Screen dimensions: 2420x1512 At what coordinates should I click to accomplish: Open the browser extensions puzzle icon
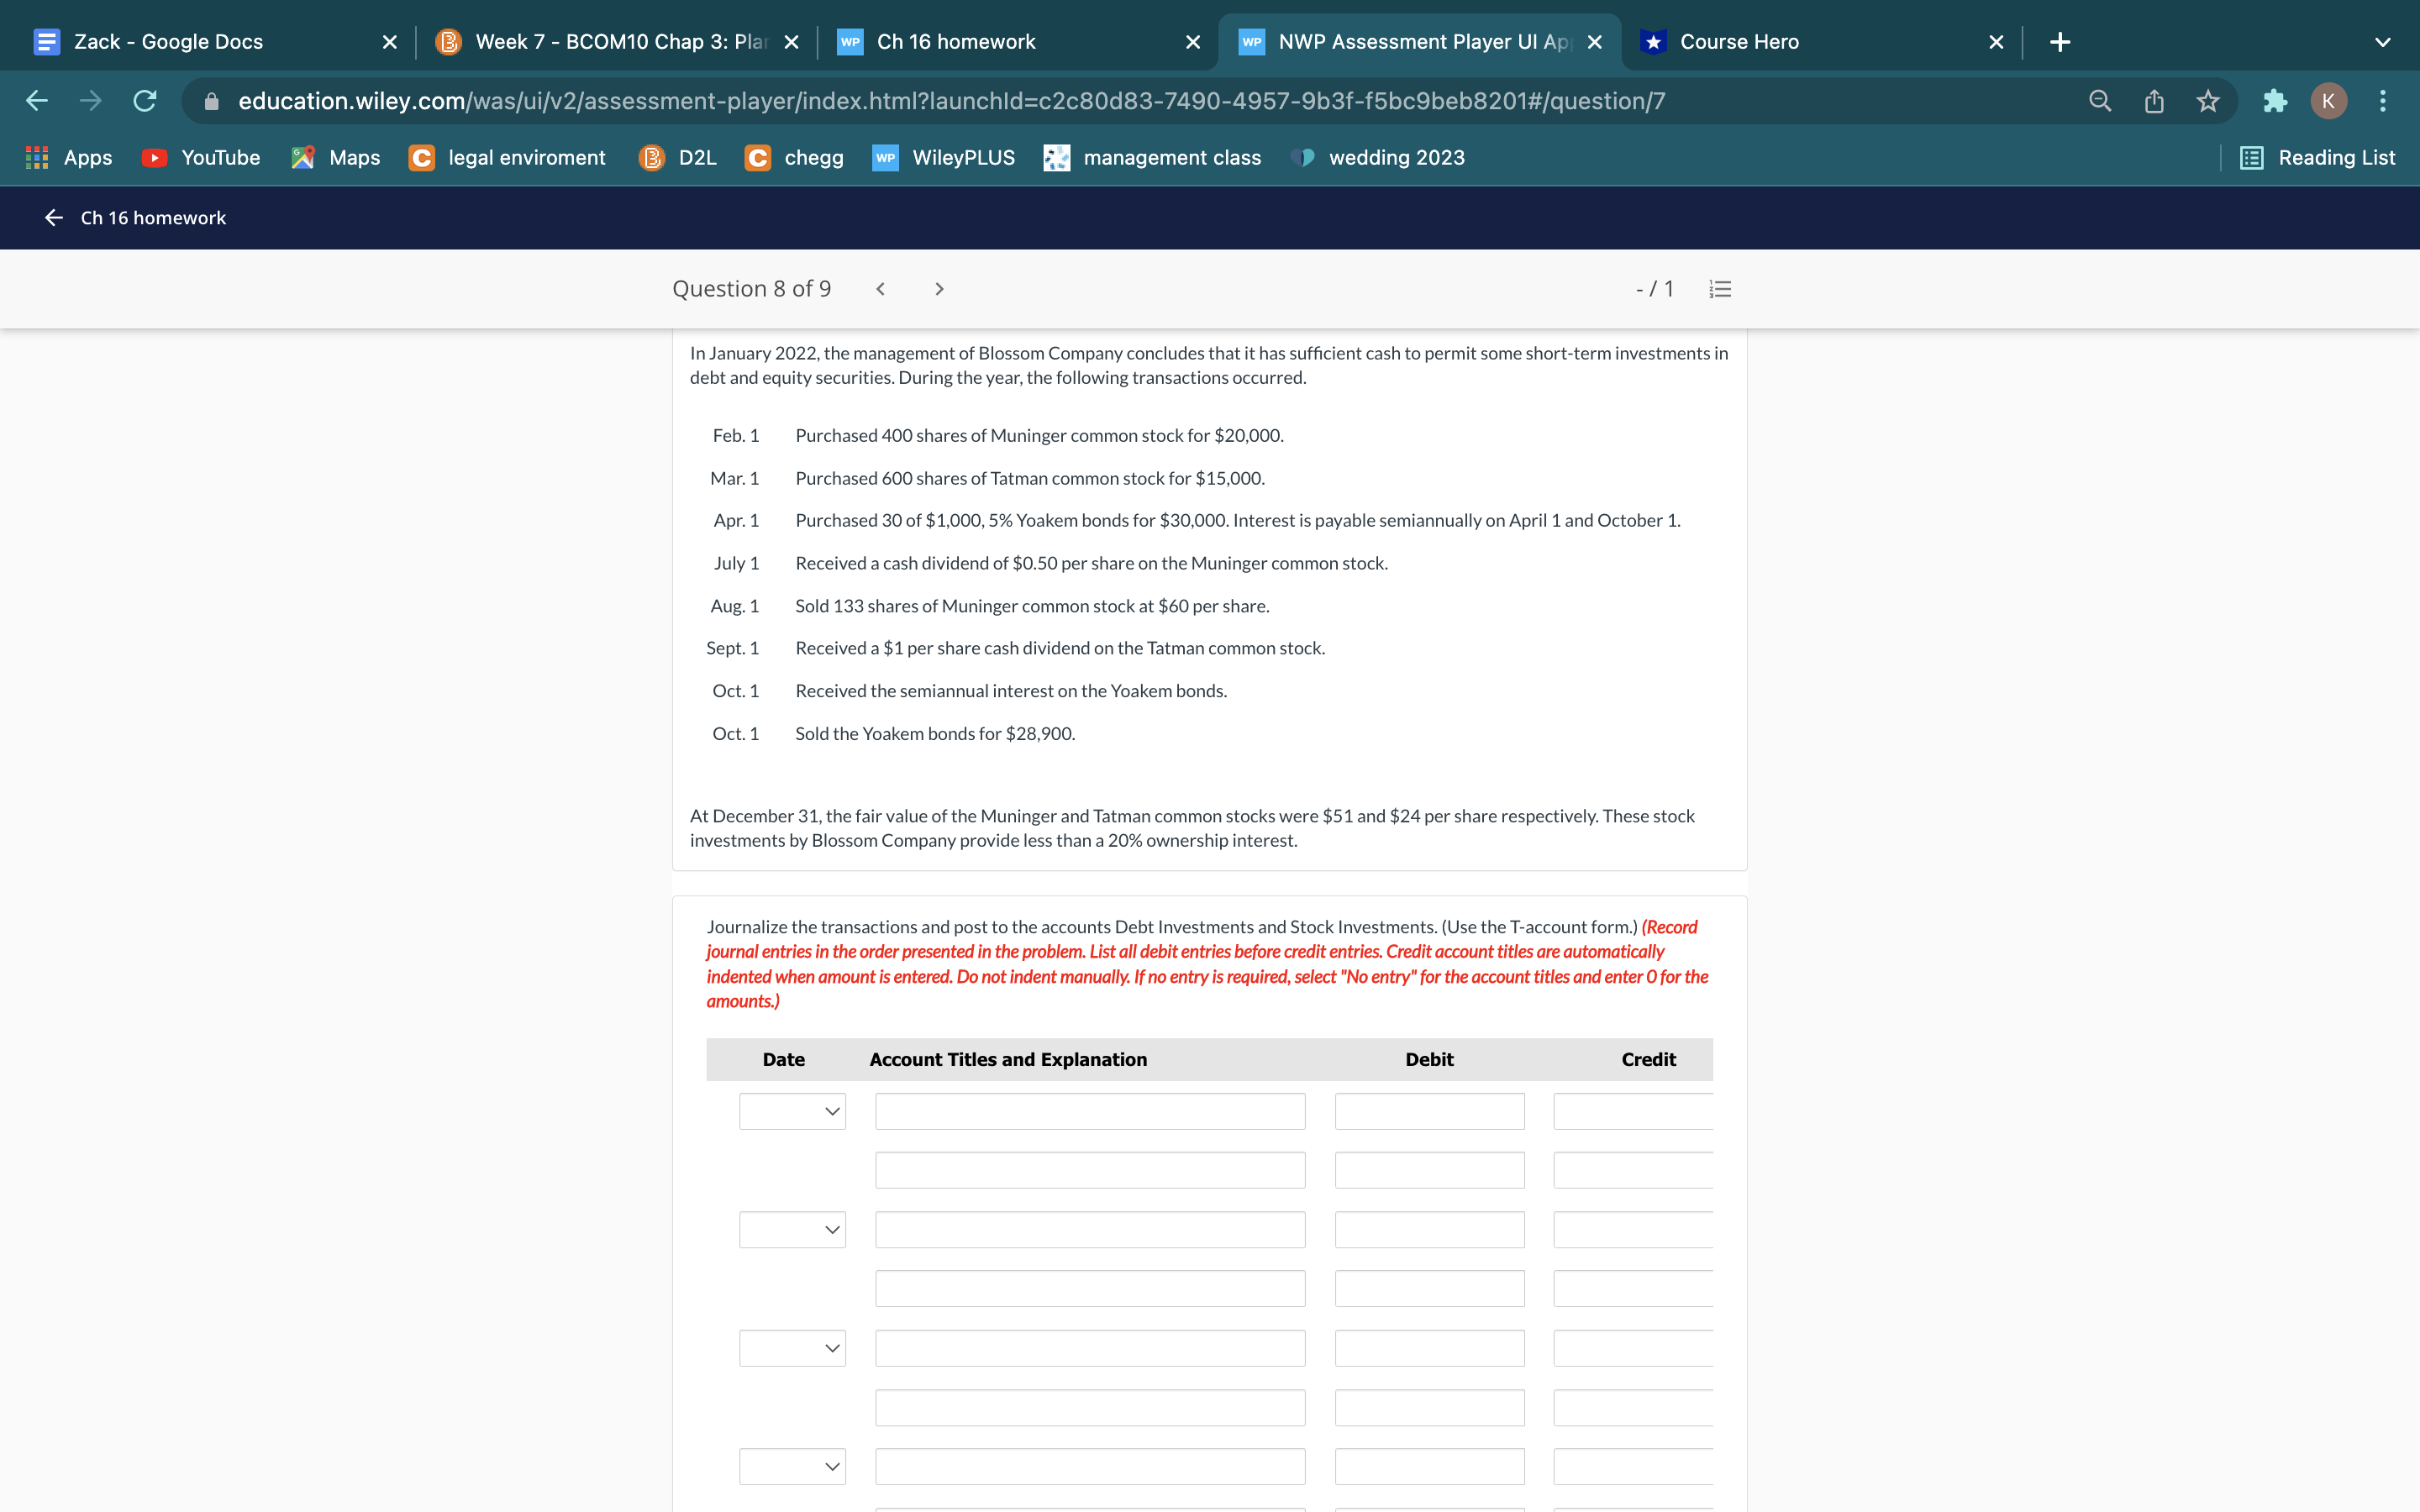pyautogui.click(x=2274, y=101)
